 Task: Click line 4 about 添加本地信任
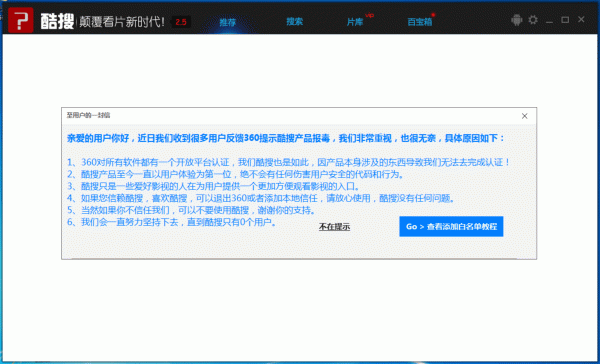pos(261,198)
